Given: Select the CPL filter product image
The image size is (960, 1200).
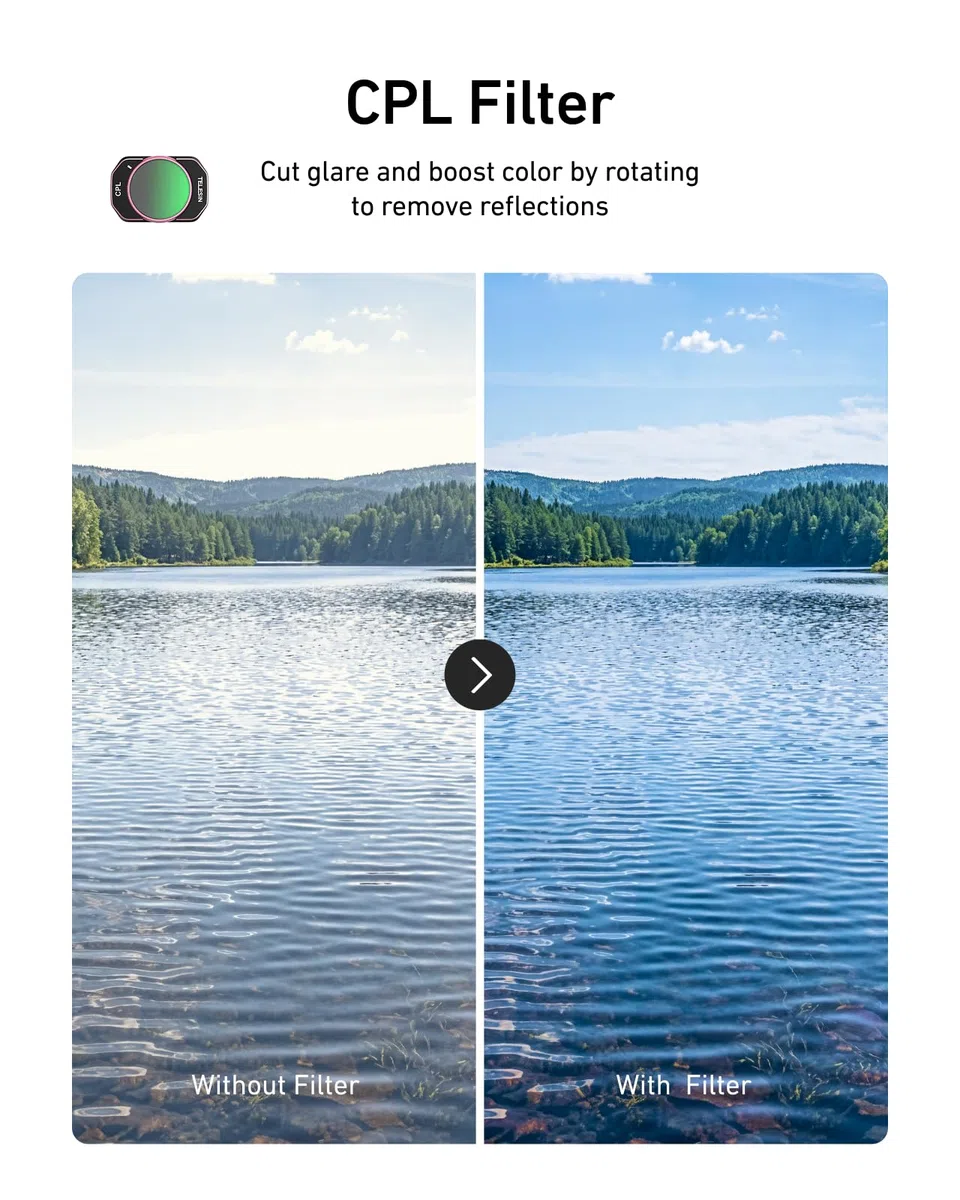Looking at the screenshot, I should point(159,189).
